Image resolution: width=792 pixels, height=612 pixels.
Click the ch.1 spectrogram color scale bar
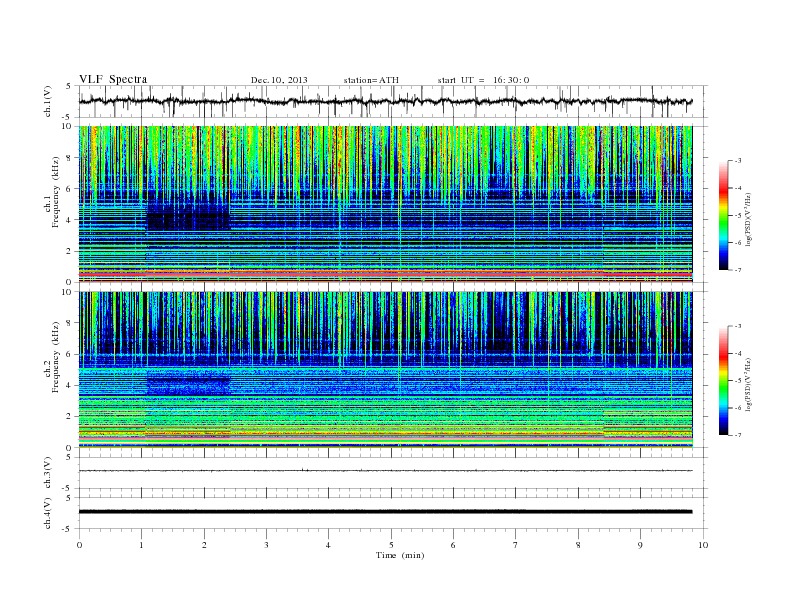[x=723, y=216]
